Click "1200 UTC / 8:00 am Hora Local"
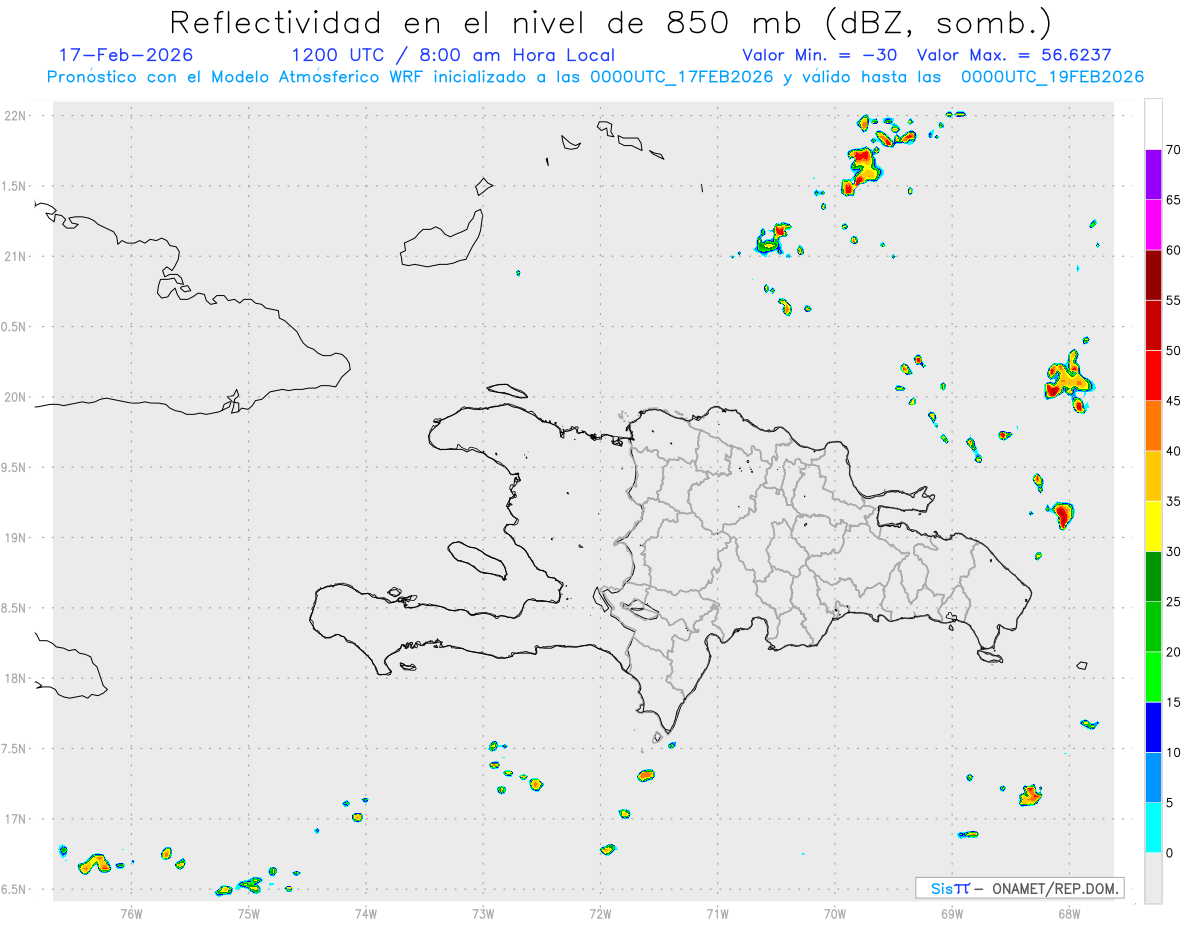Screen dimensions: 1200x927 (x=453, y=55)
